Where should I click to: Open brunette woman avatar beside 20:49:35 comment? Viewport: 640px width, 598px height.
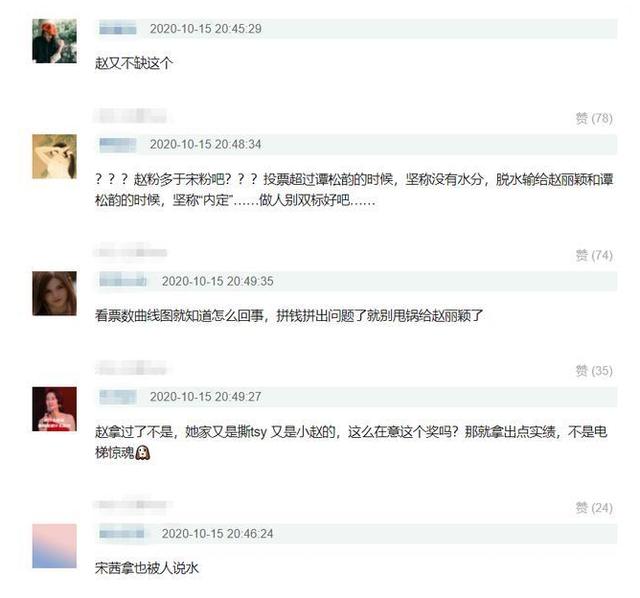tap(54, 293)
